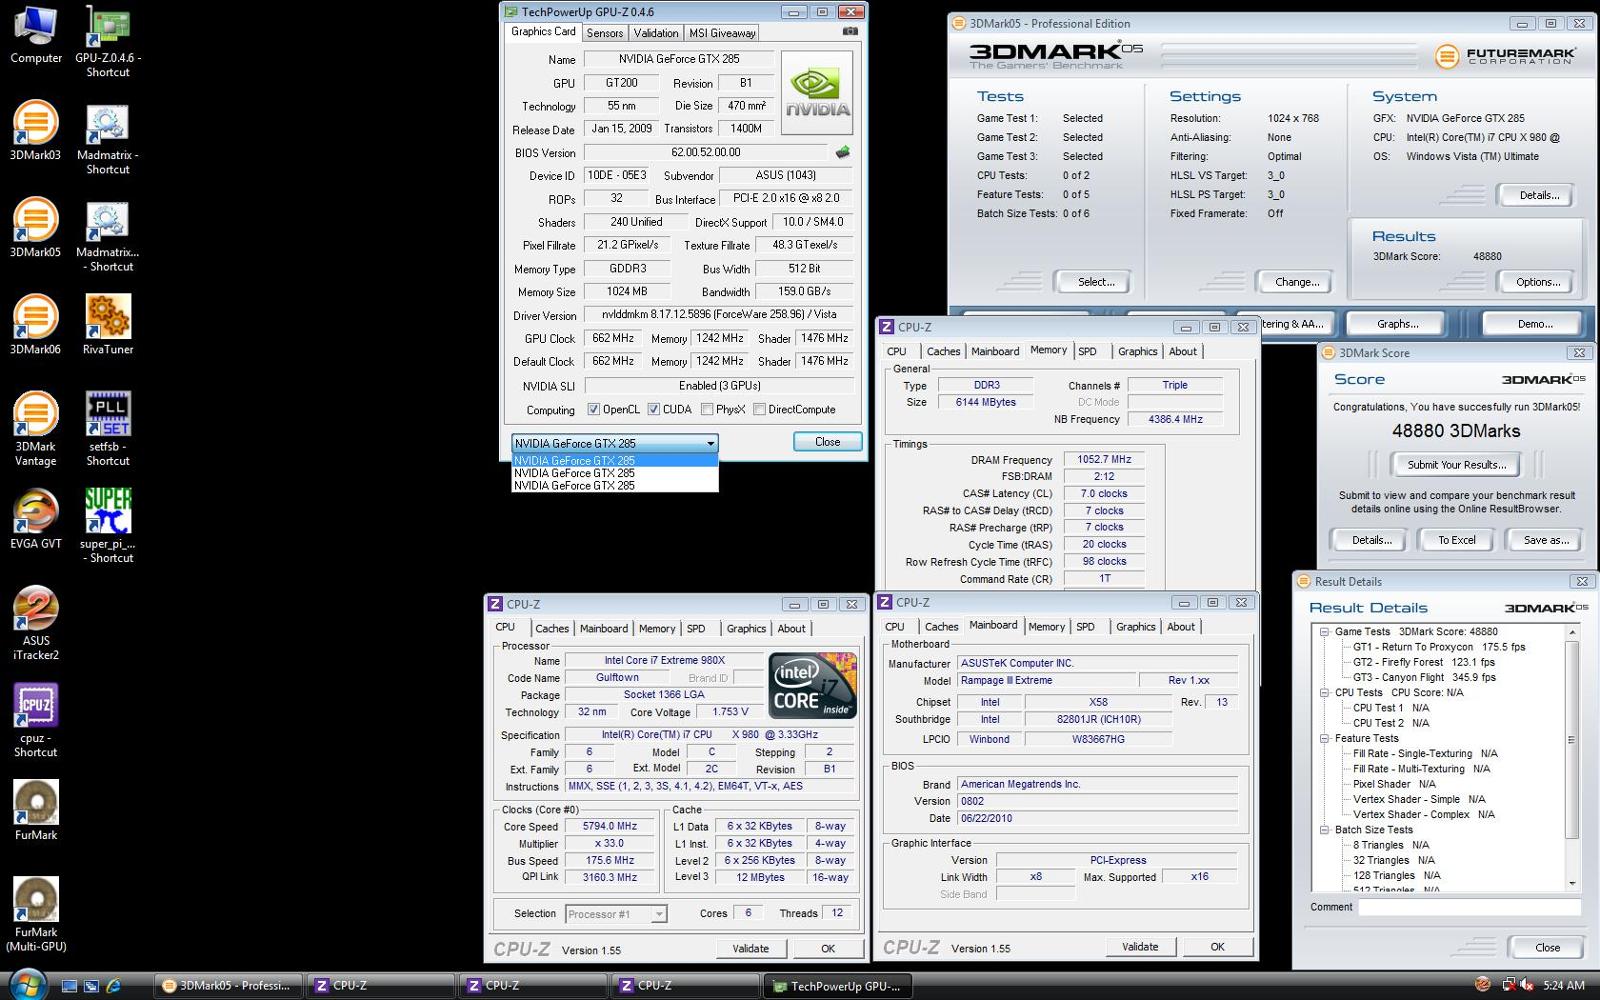Open the 3DMark Vantage desktop icon
Image resolution: width=1600 pixels, height=1000 pixels.
pyautogui.click(x=36, y=430)
